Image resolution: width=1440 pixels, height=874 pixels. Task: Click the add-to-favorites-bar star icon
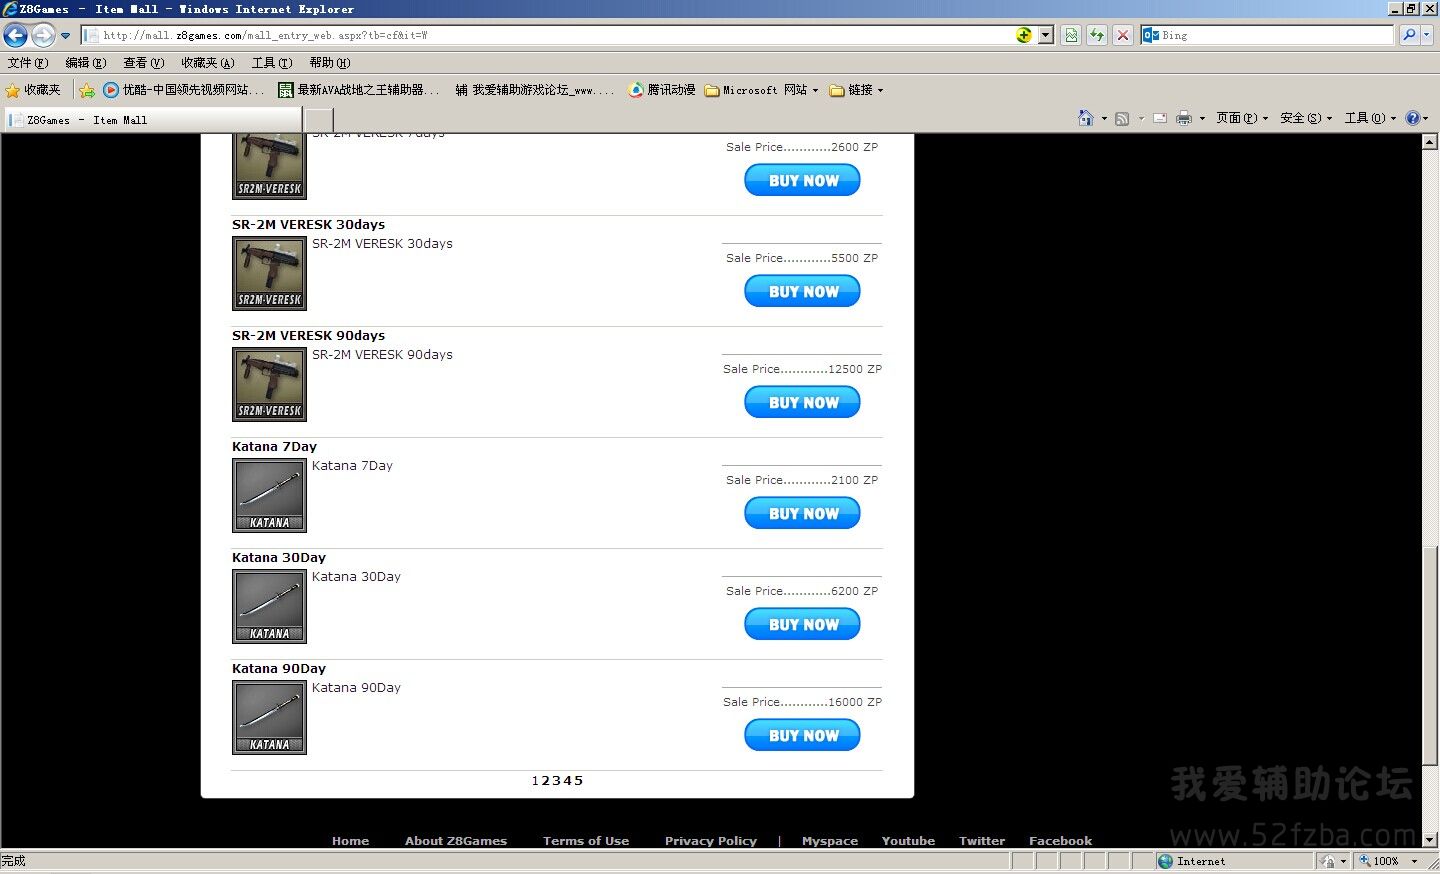coord(87,90)
